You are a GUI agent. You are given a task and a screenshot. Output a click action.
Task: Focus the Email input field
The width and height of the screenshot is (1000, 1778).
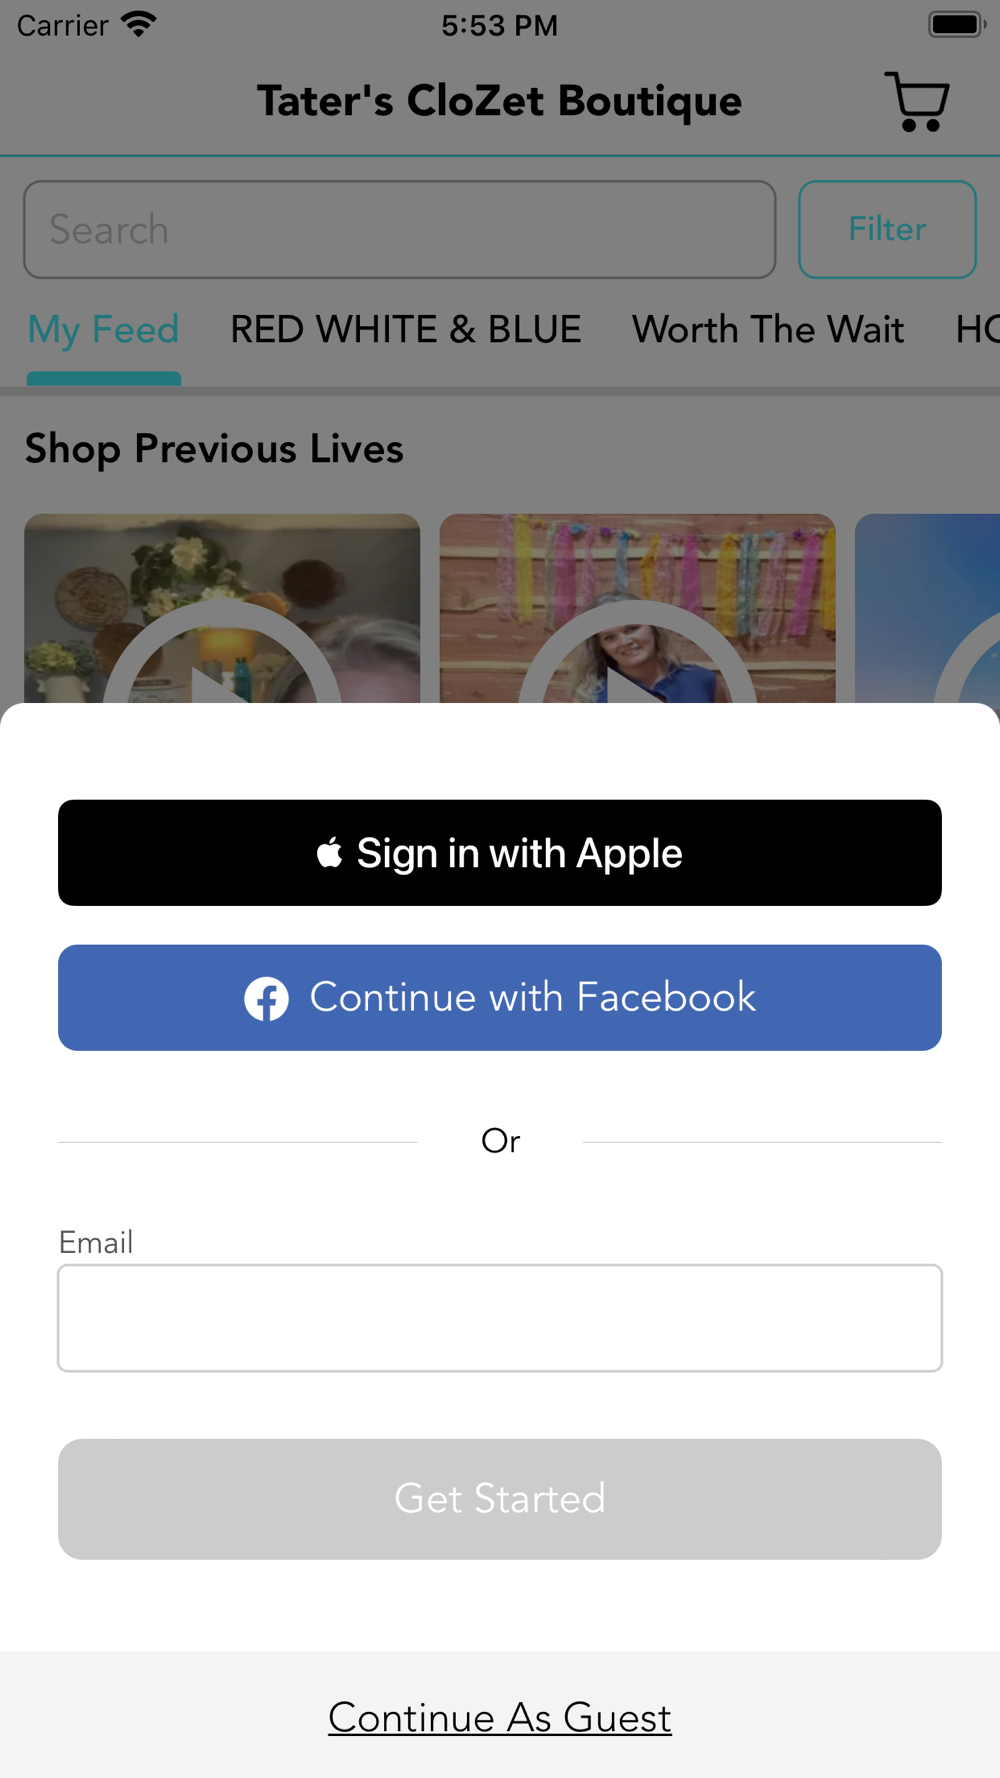[500, 1318]
